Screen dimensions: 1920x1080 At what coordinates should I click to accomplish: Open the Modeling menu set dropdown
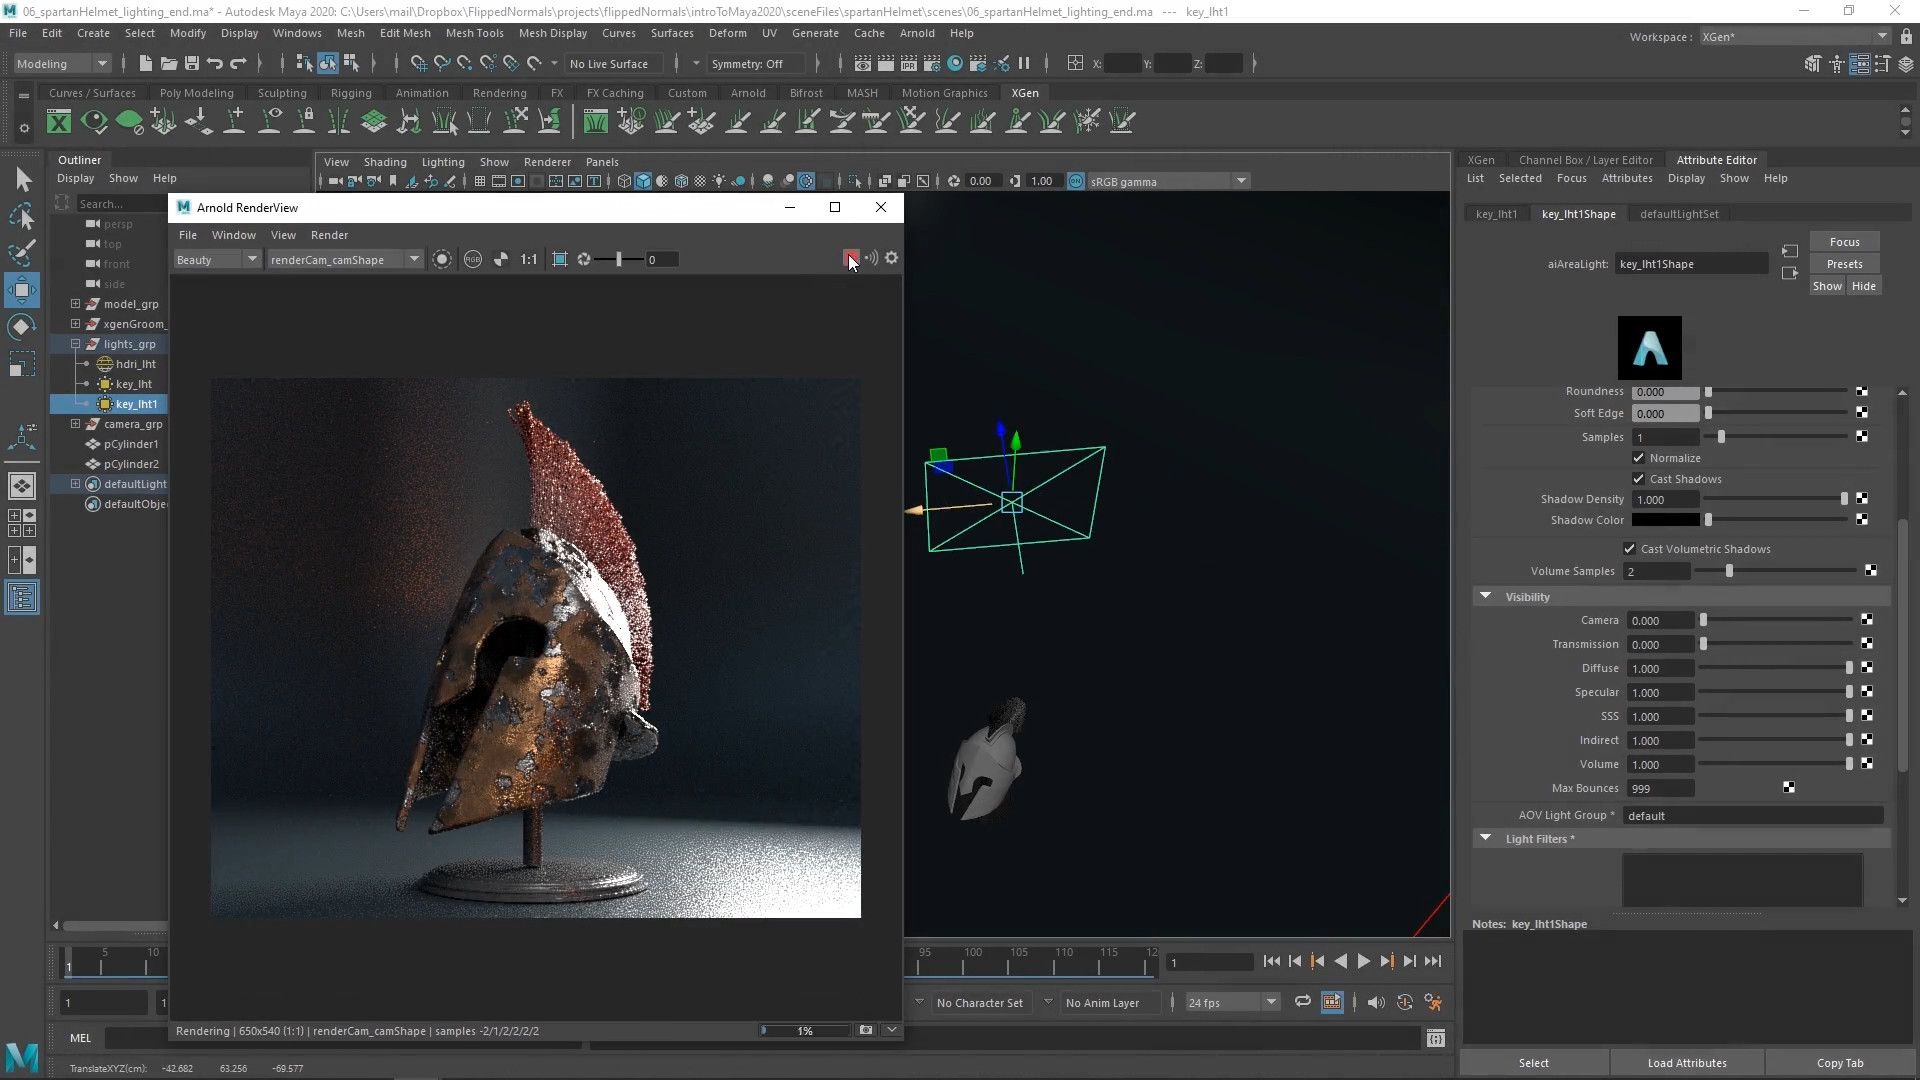click(x=62, y=63)
